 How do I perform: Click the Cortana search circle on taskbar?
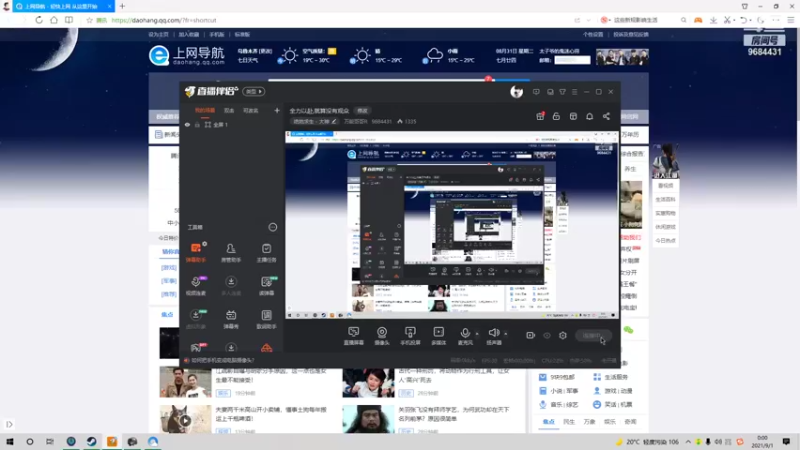[30, 442]
